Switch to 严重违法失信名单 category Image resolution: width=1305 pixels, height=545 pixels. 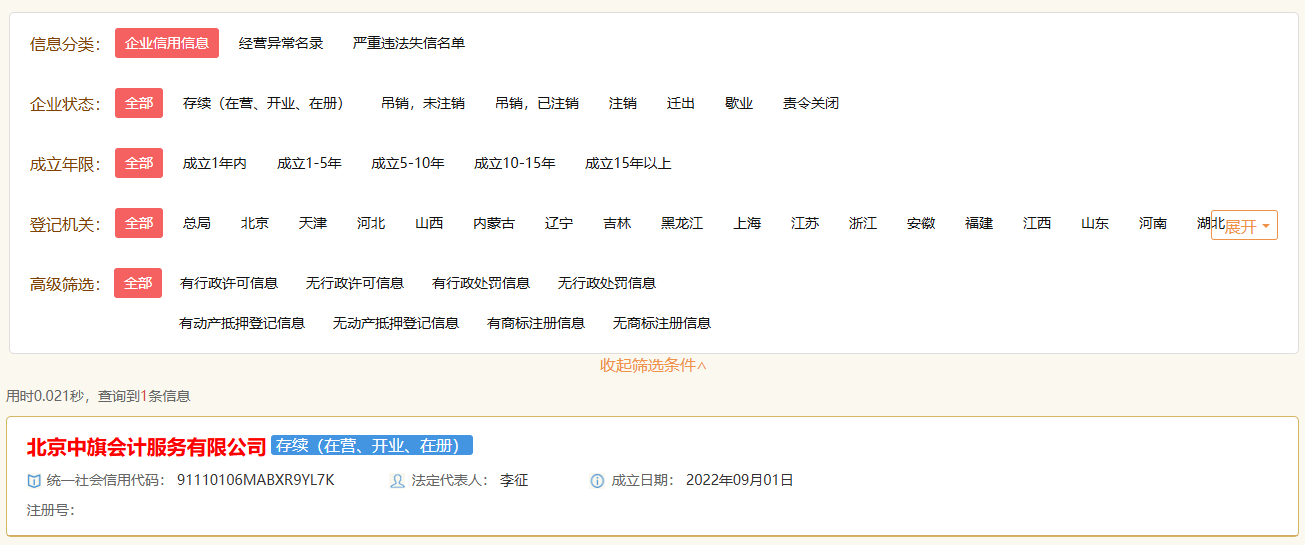(x=409, y=43)
